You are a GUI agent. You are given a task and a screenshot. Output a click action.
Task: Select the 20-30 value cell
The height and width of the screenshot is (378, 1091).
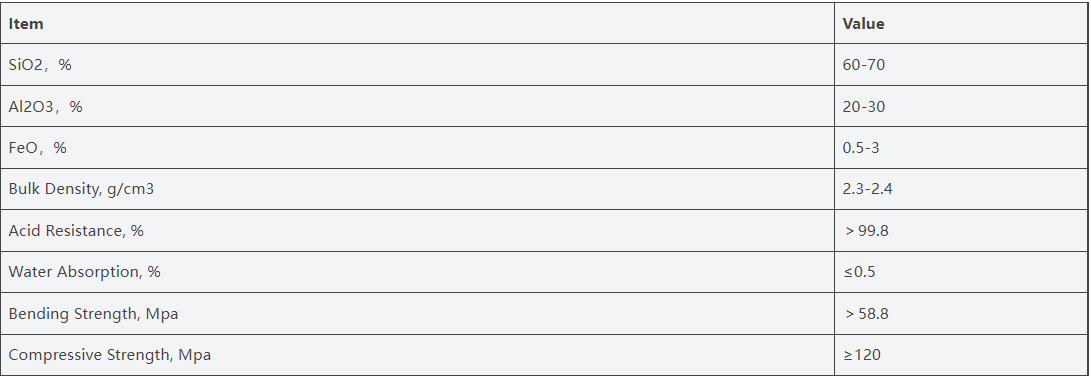point(961,106)
